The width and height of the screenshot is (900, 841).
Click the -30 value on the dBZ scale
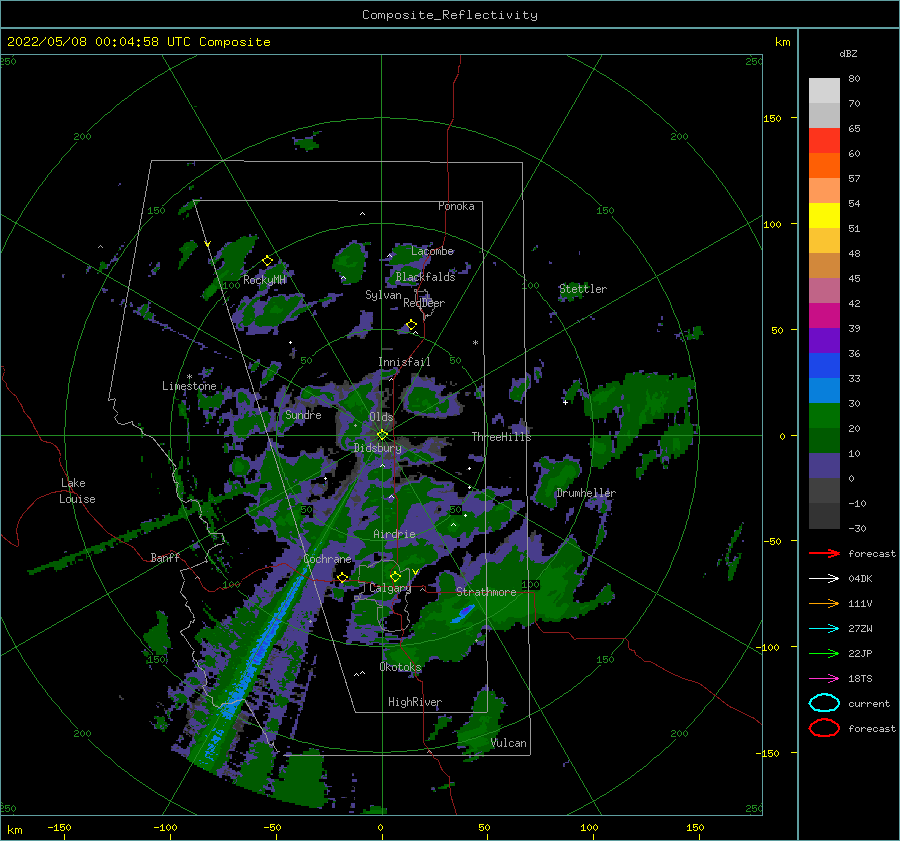click(858, 528)
